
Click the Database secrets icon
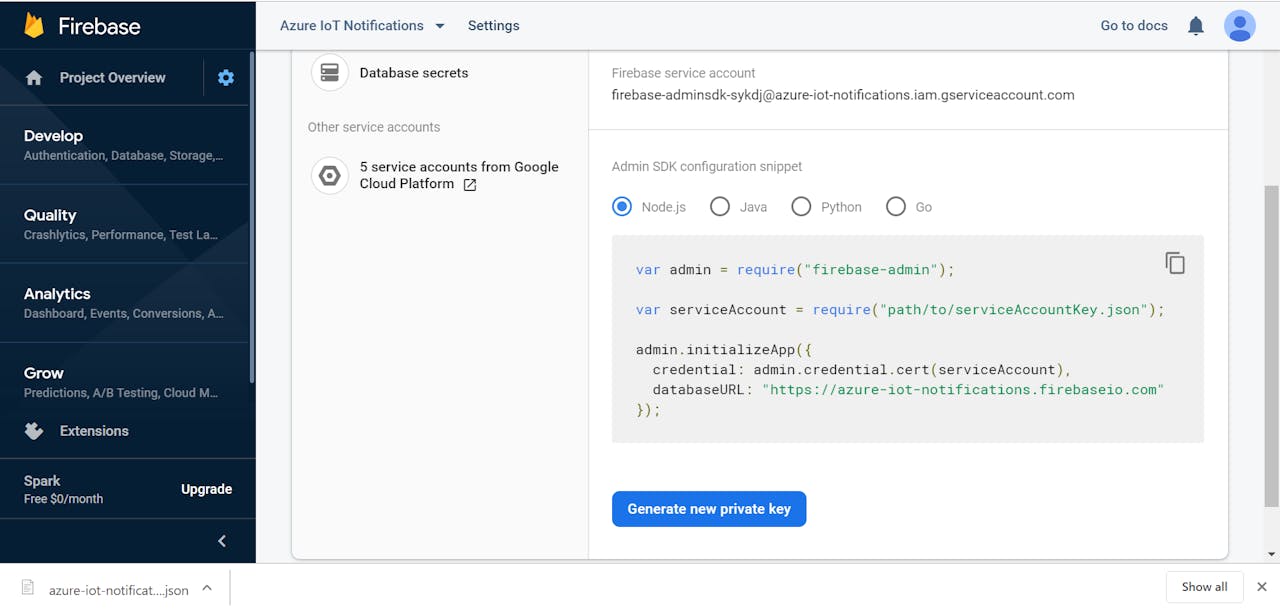click(x=329, y=73)
